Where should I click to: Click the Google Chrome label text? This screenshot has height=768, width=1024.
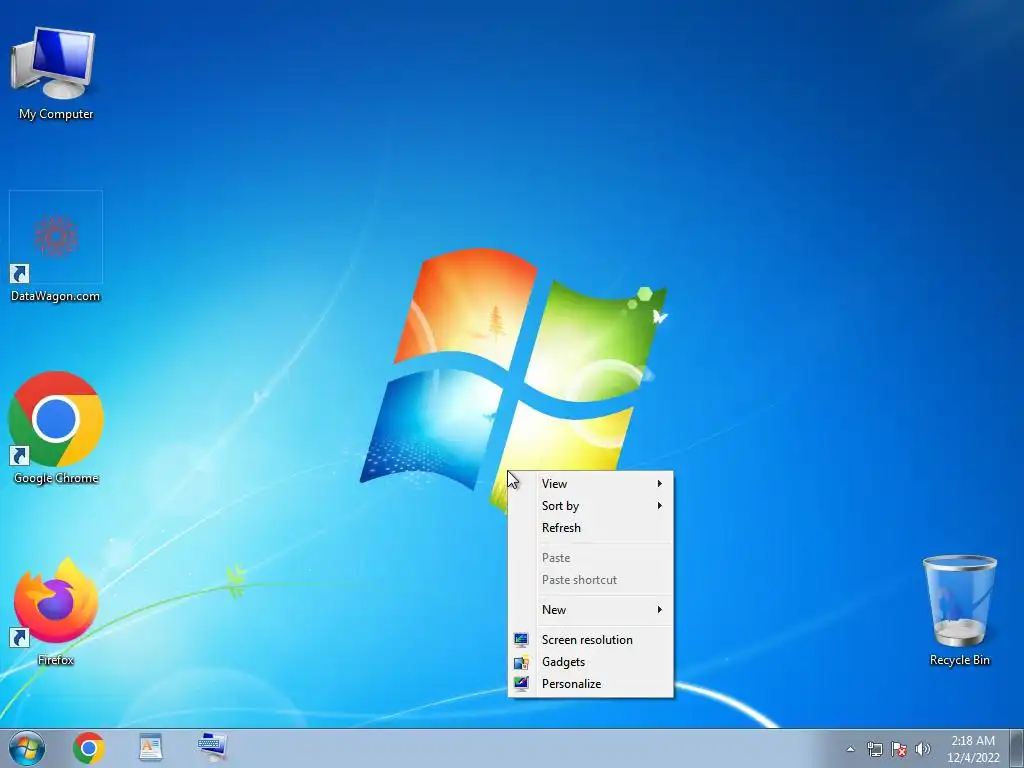tap(56, 478)
